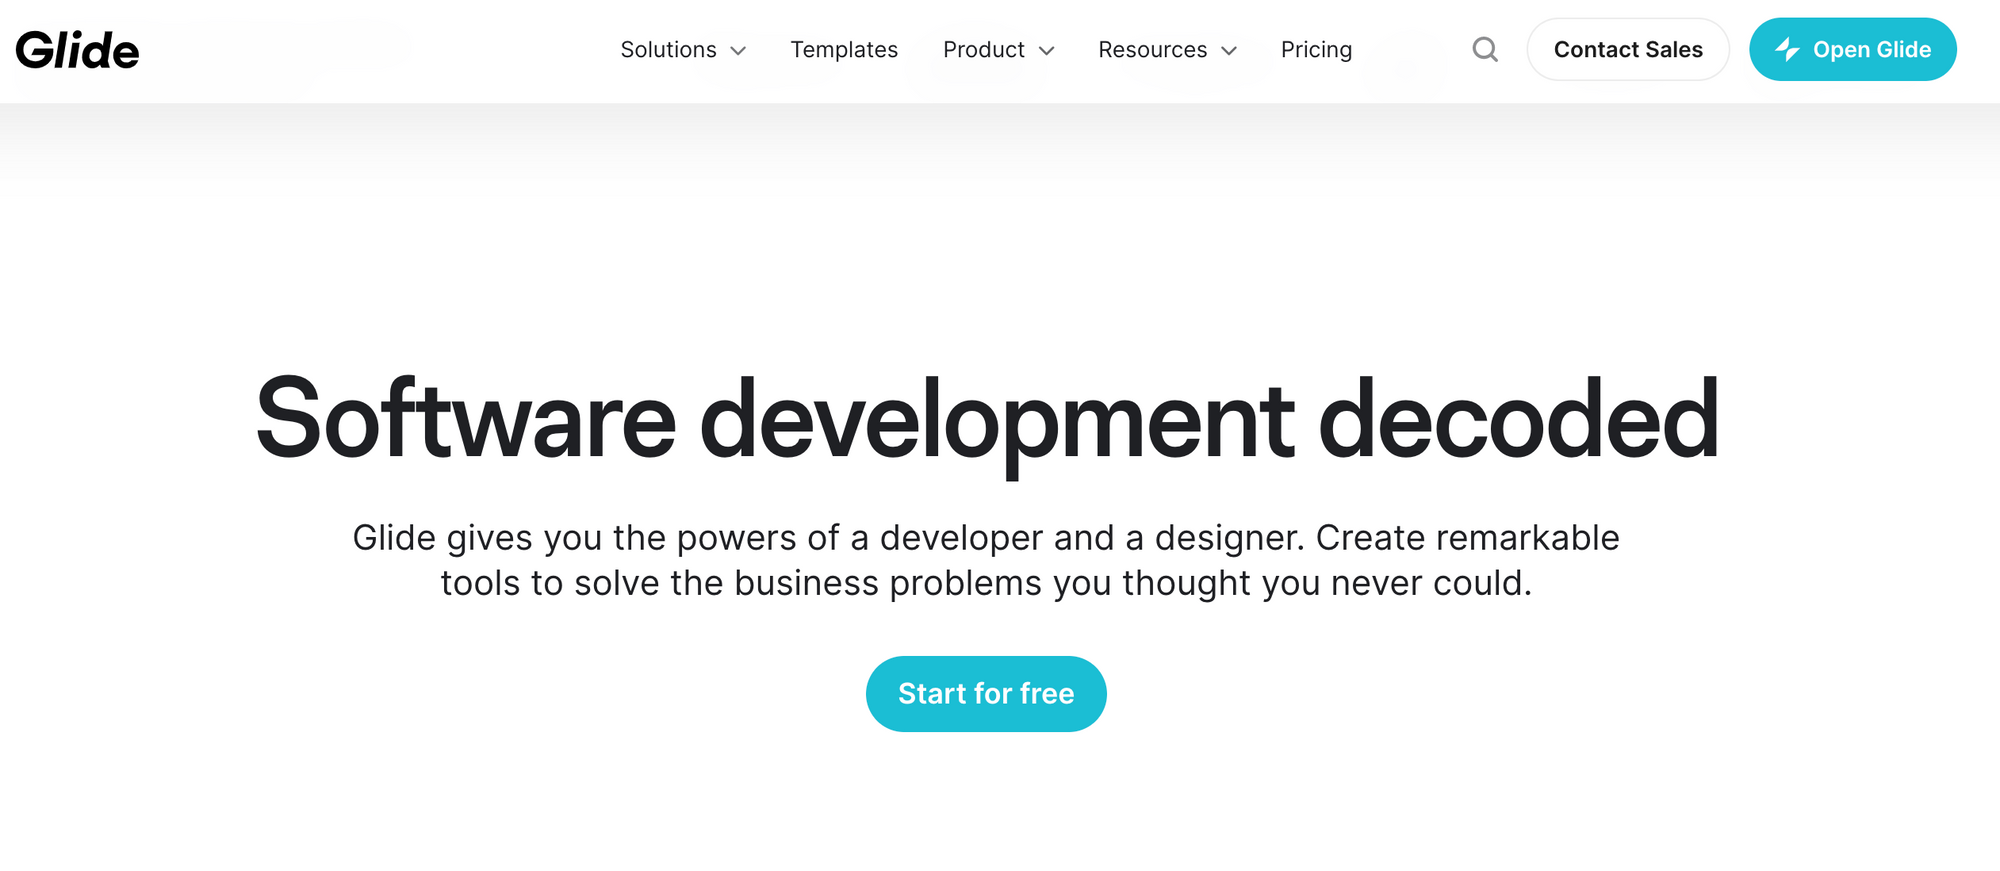This screenshot has width=2000, height=871.
Task: Click the Open Glide button
Action: (x=1853, y=49)
